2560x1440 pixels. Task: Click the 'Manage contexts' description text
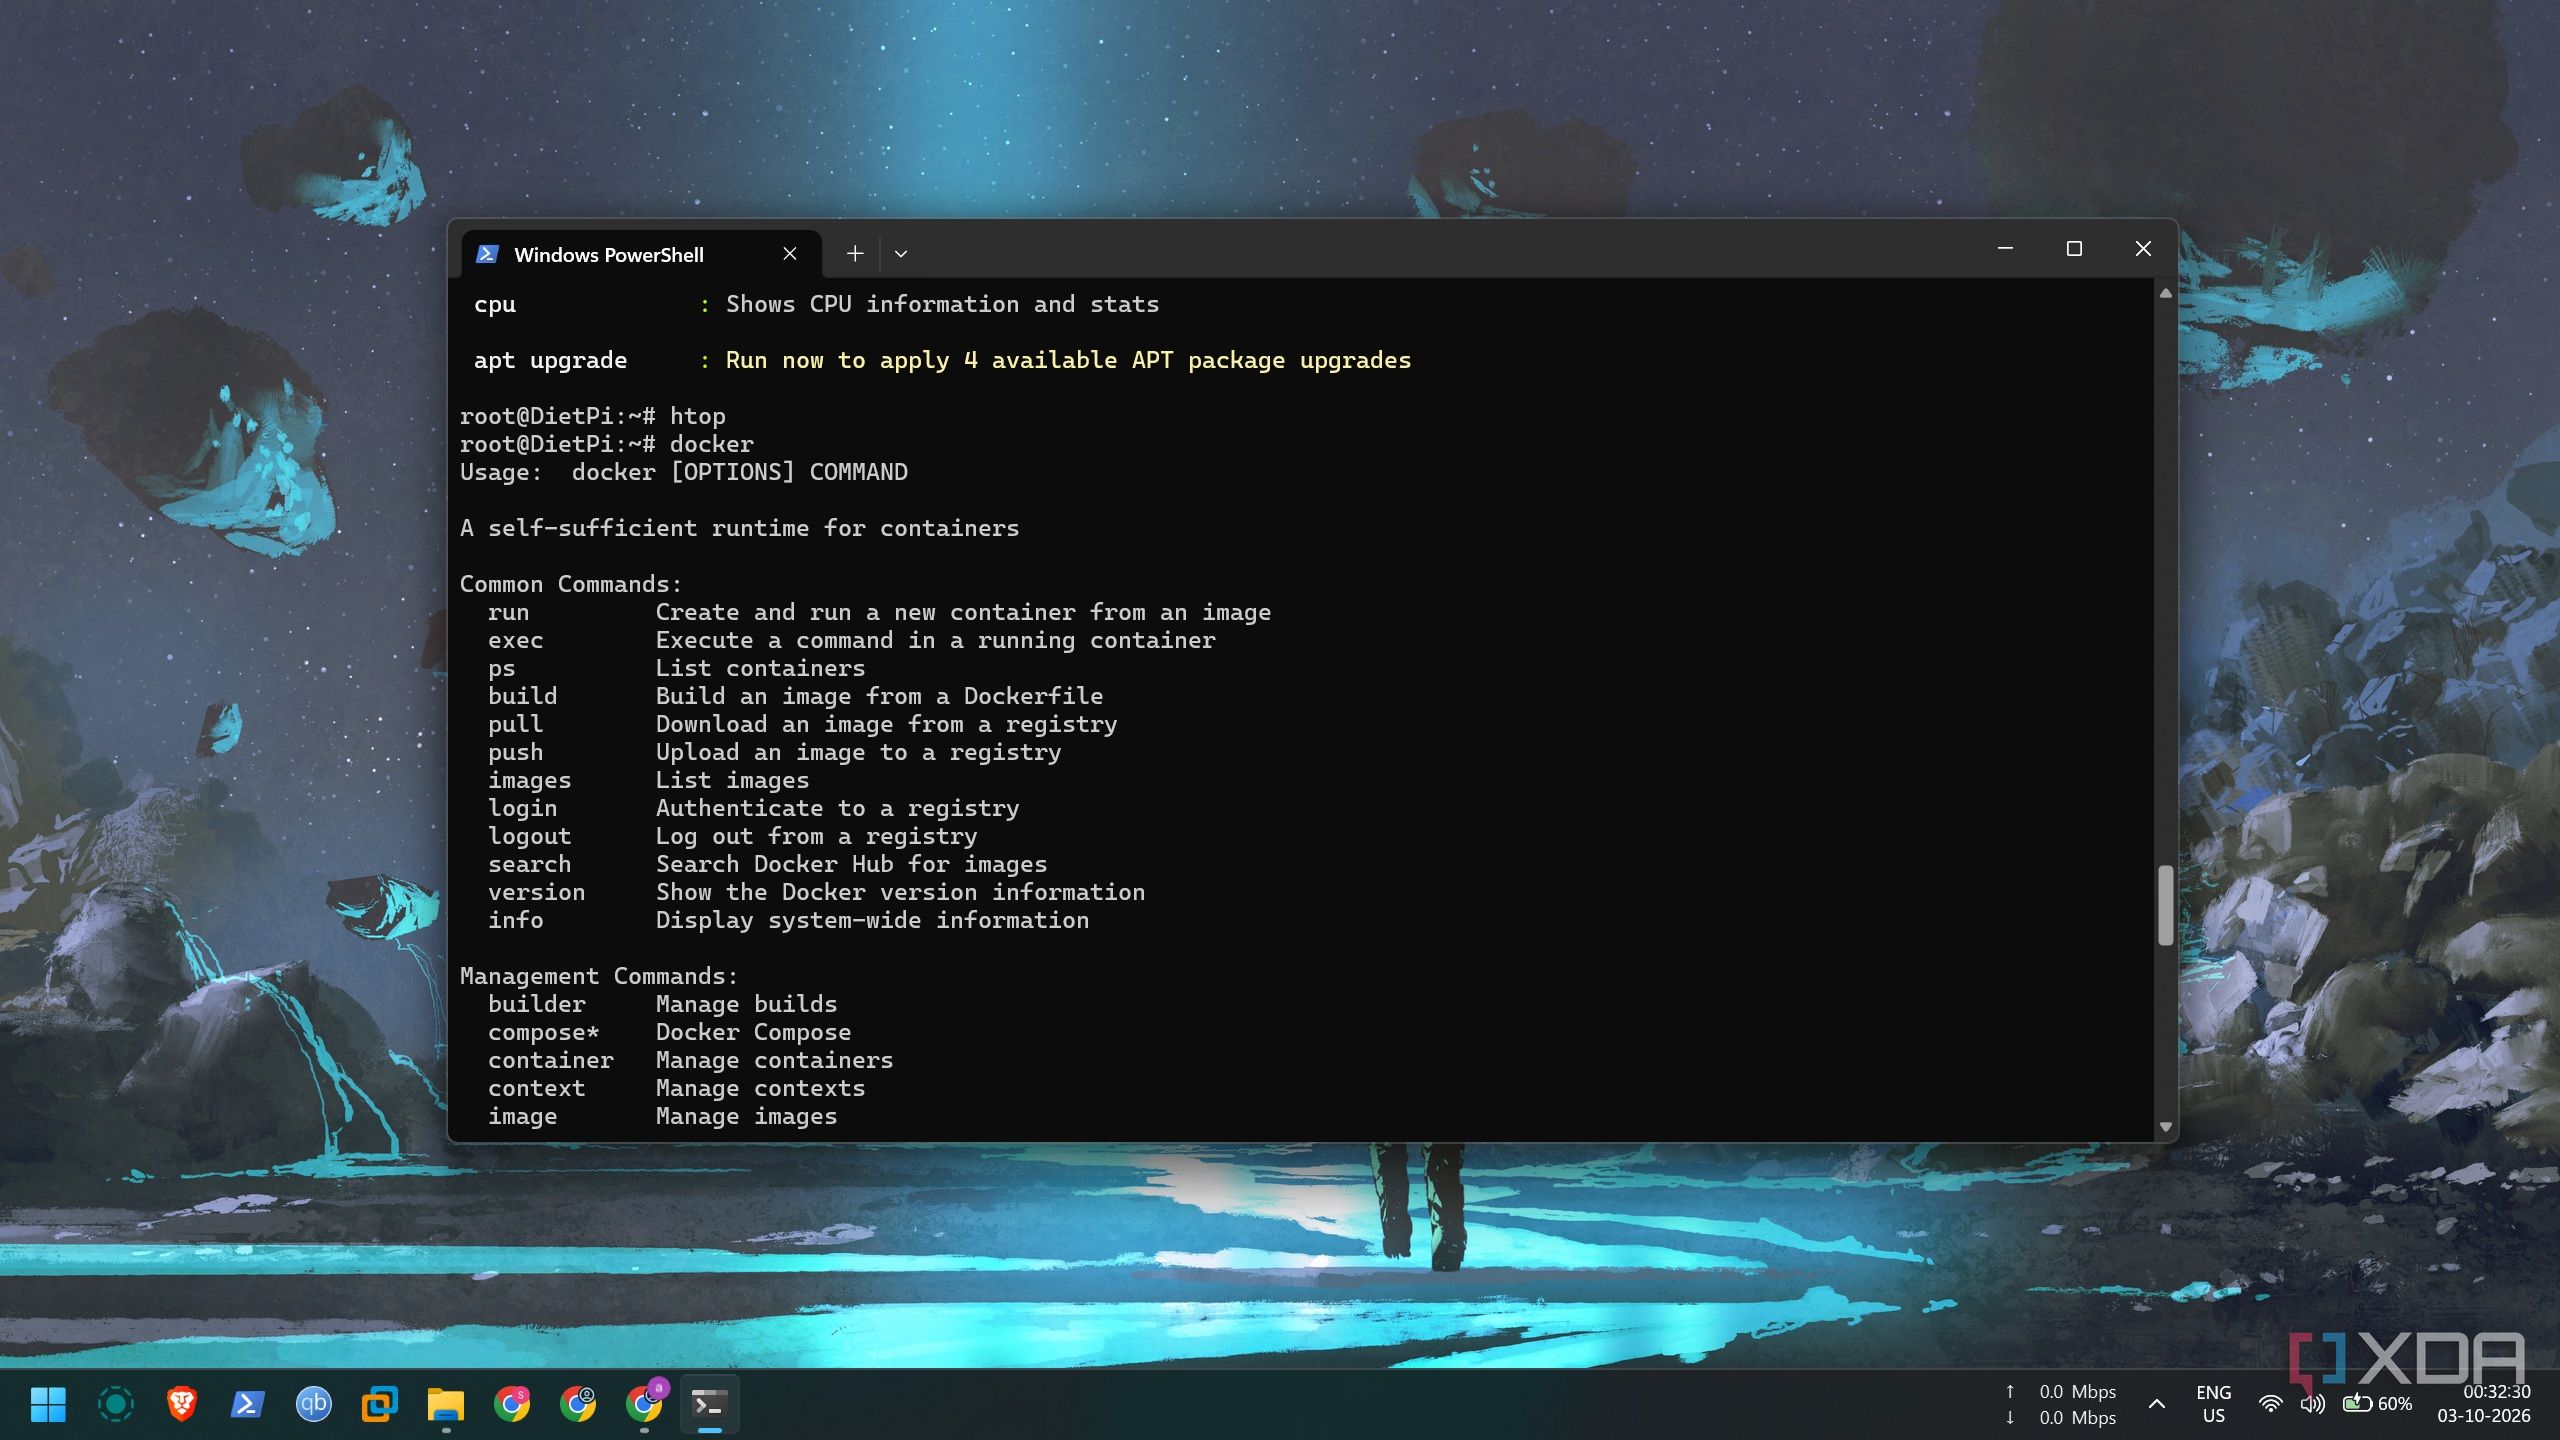760,1088
